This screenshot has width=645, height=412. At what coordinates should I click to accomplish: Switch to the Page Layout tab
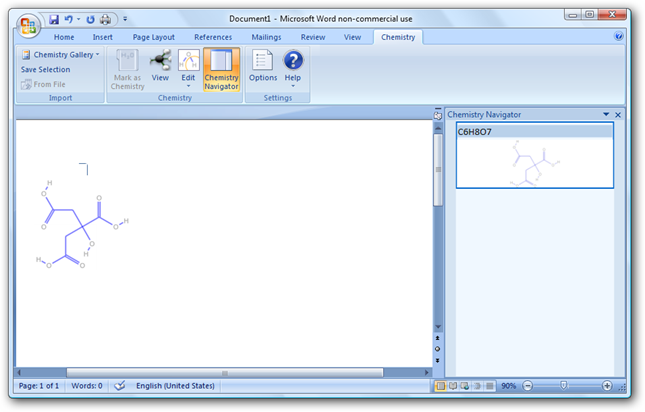(x=153, y=37)
